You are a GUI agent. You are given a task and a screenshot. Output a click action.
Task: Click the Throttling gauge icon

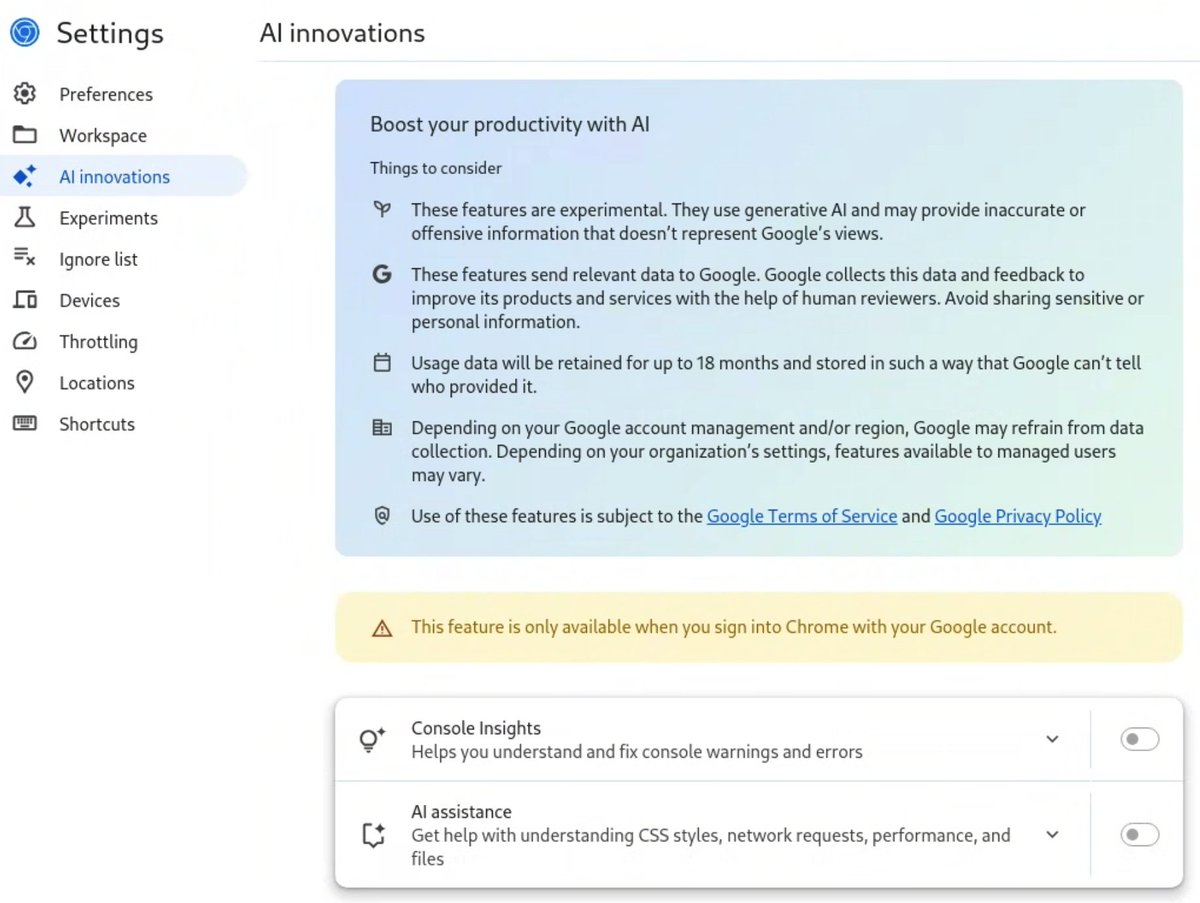[x=25, y=341]
